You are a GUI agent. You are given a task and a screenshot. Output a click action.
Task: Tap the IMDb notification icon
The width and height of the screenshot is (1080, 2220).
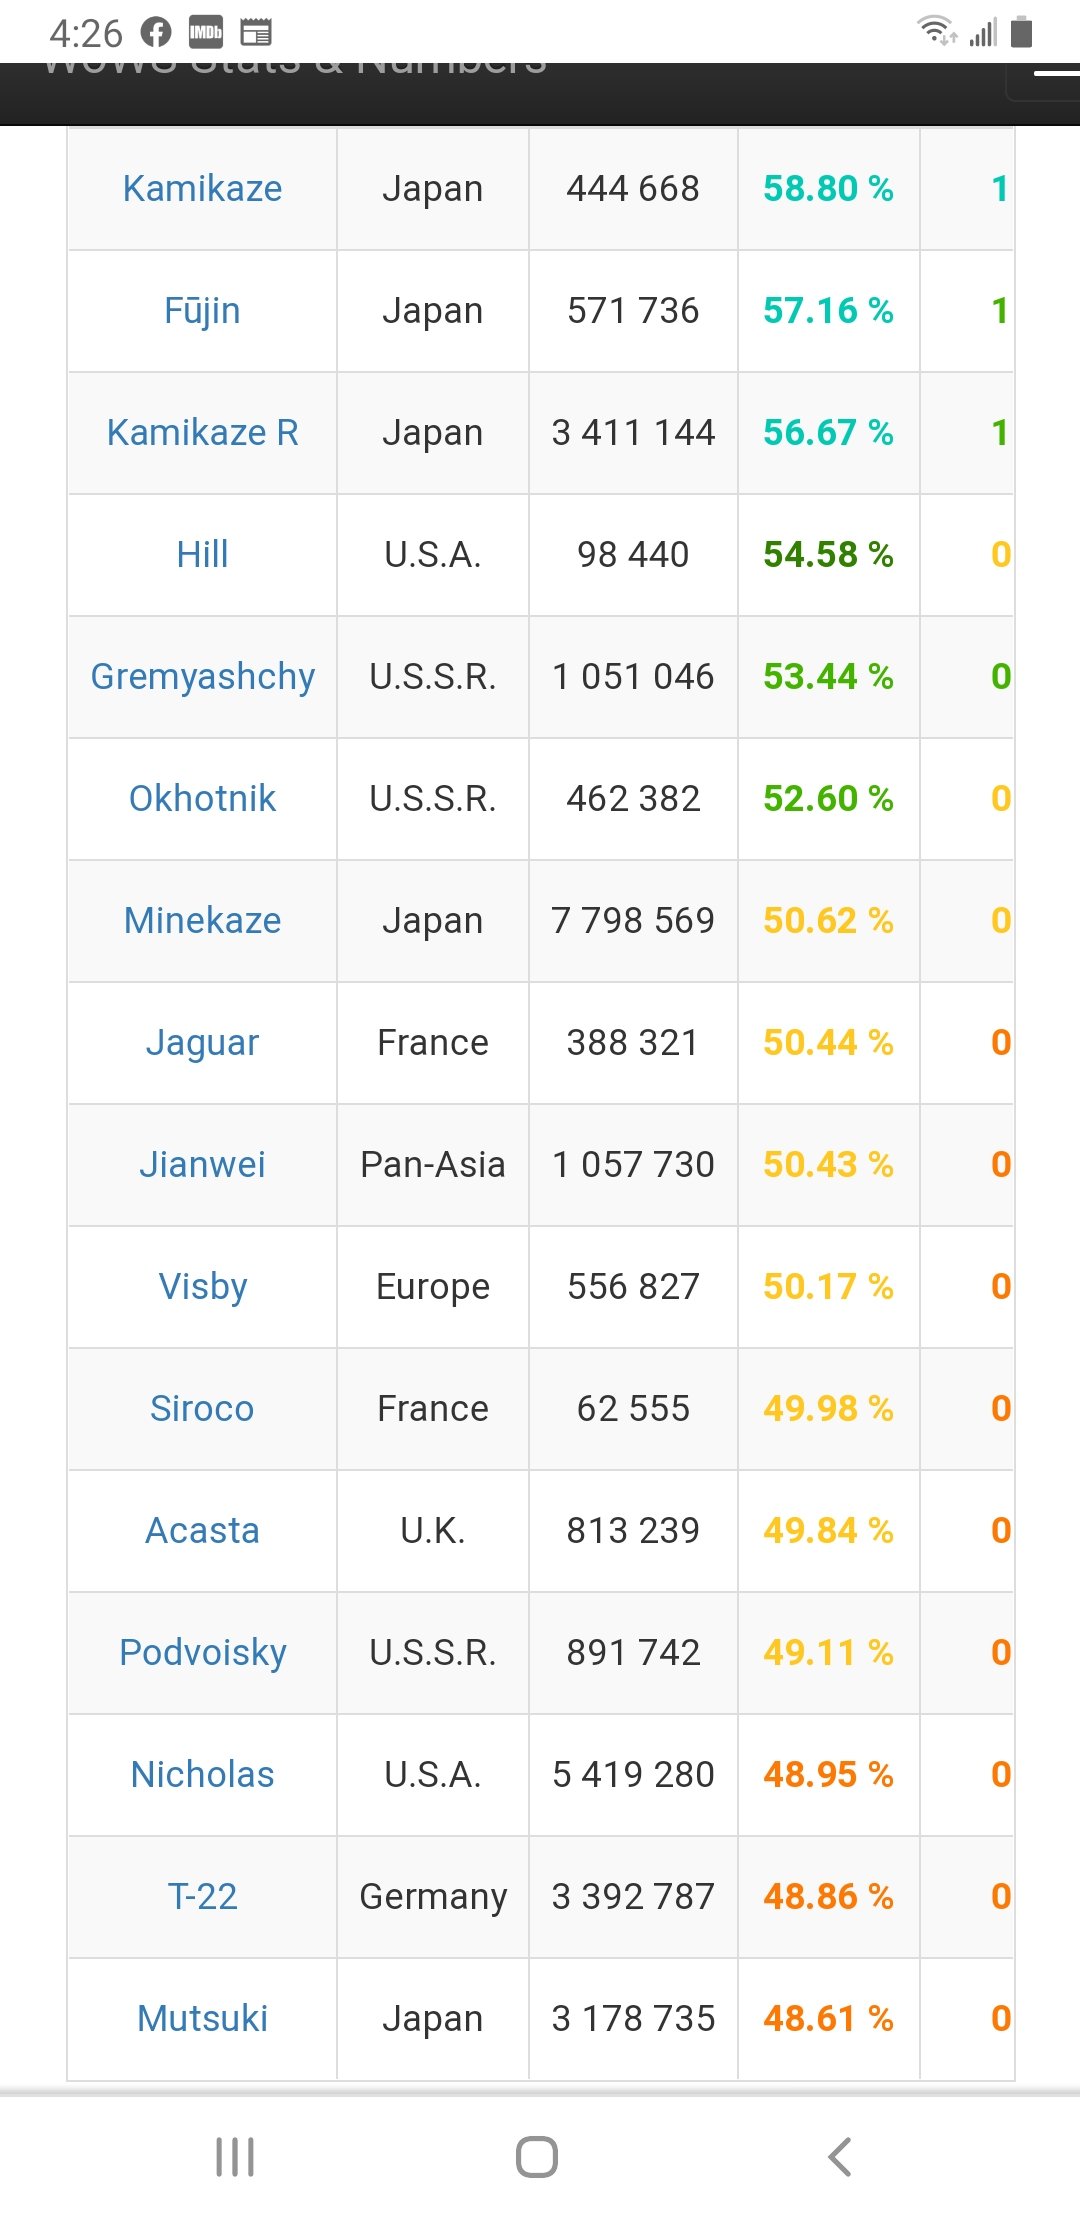point(206,33)
